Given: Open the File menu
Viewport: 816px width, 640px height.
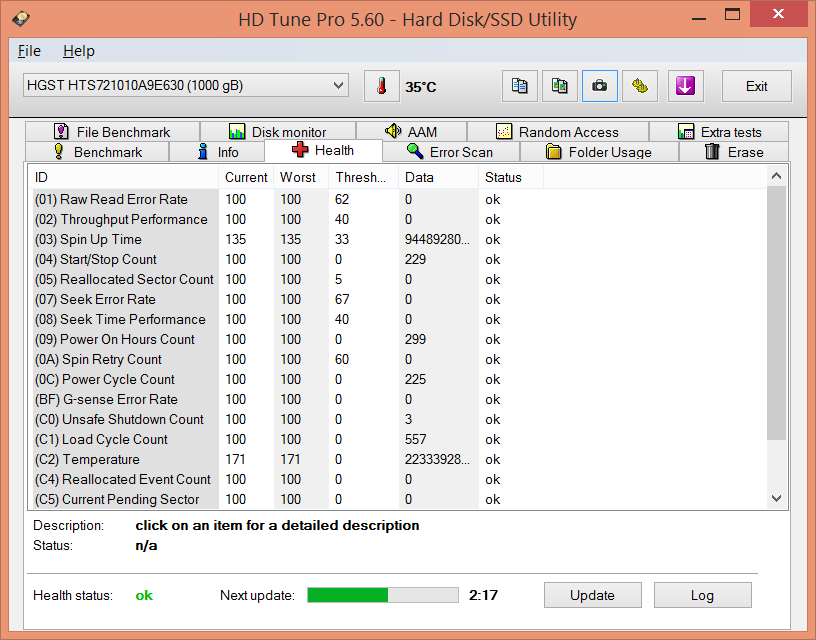Looking at the screenshot, I should click(x=29, y=51).
